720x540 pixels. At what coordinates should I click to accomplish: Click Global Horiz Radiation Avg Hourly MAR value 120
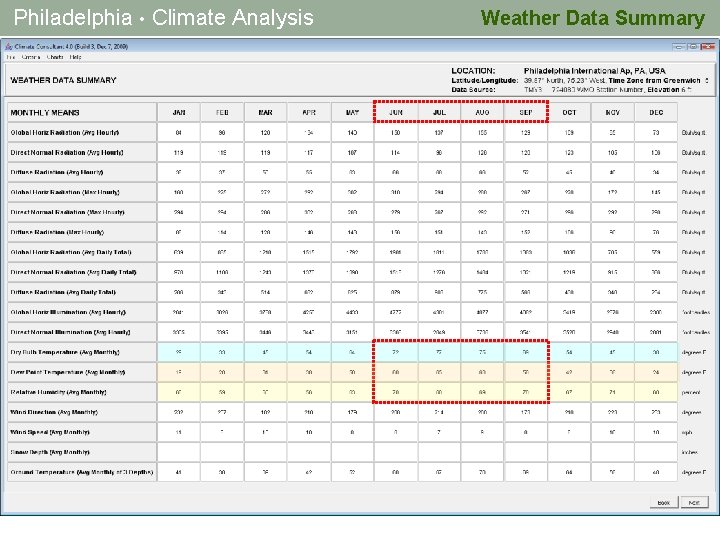pyautogui.click(x=265, y=132)
